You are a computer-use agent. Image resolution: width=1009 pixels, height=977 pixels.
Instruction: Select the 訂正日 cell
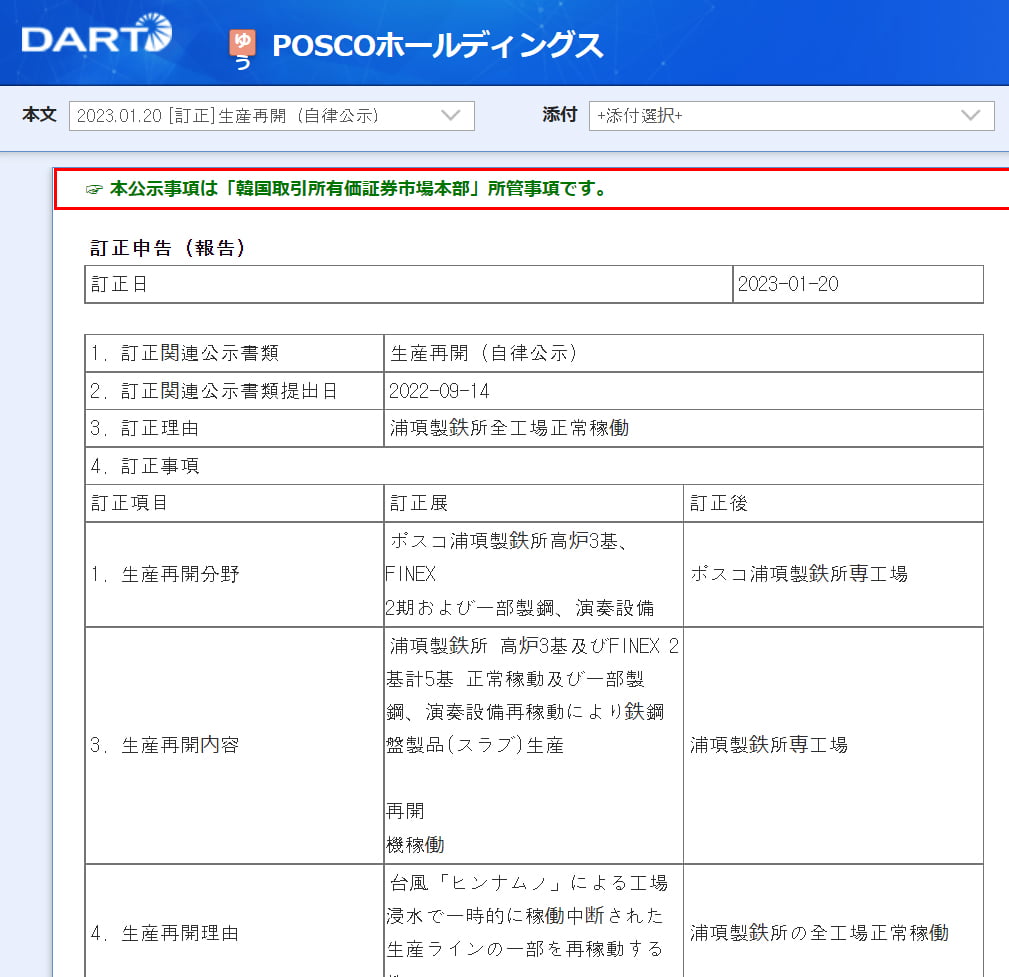point(409,284)
